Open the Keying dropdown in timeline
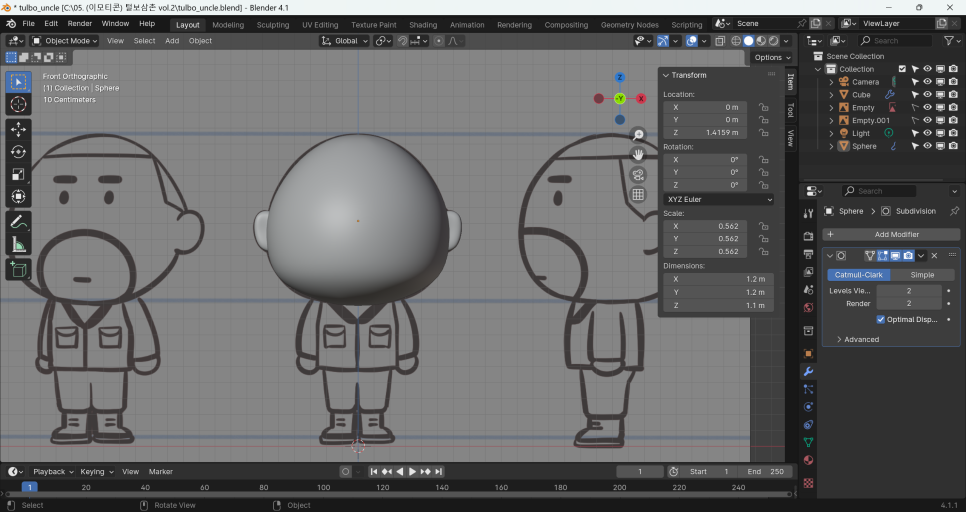 (x=97, y=471)
